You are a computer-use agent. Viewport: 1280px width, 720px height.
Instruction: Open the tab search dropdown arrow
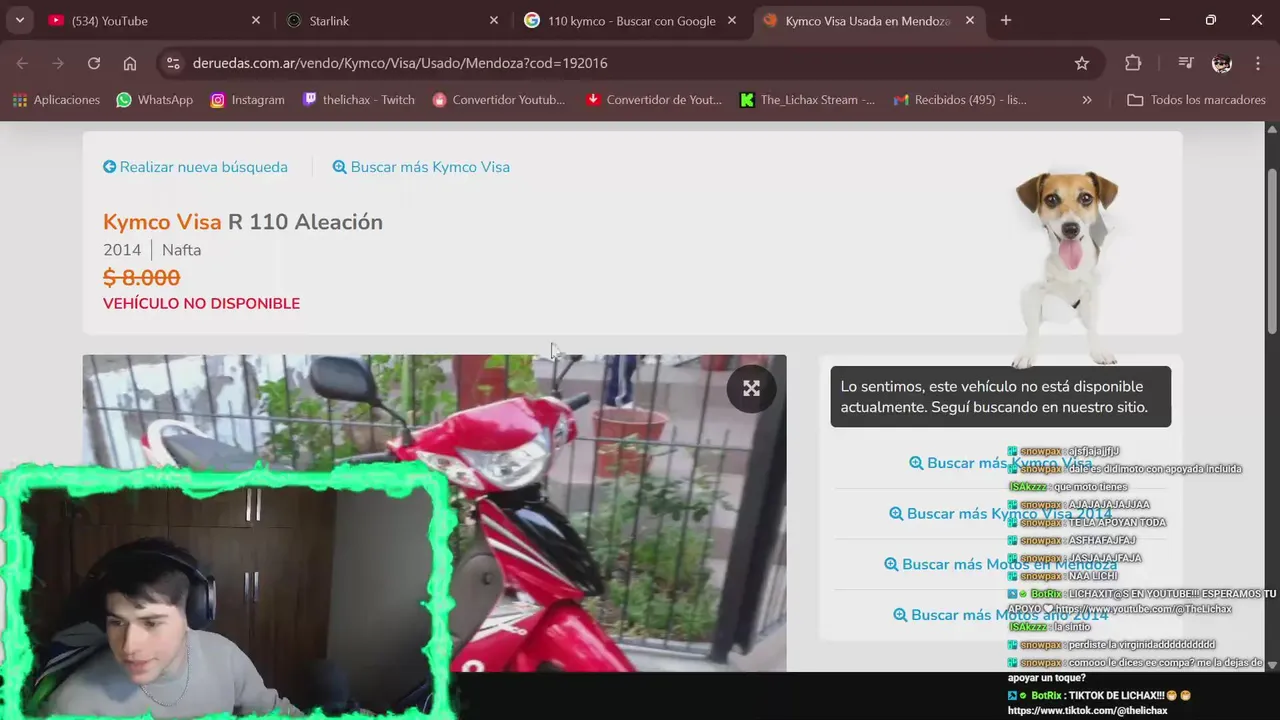tap(19, 20)
